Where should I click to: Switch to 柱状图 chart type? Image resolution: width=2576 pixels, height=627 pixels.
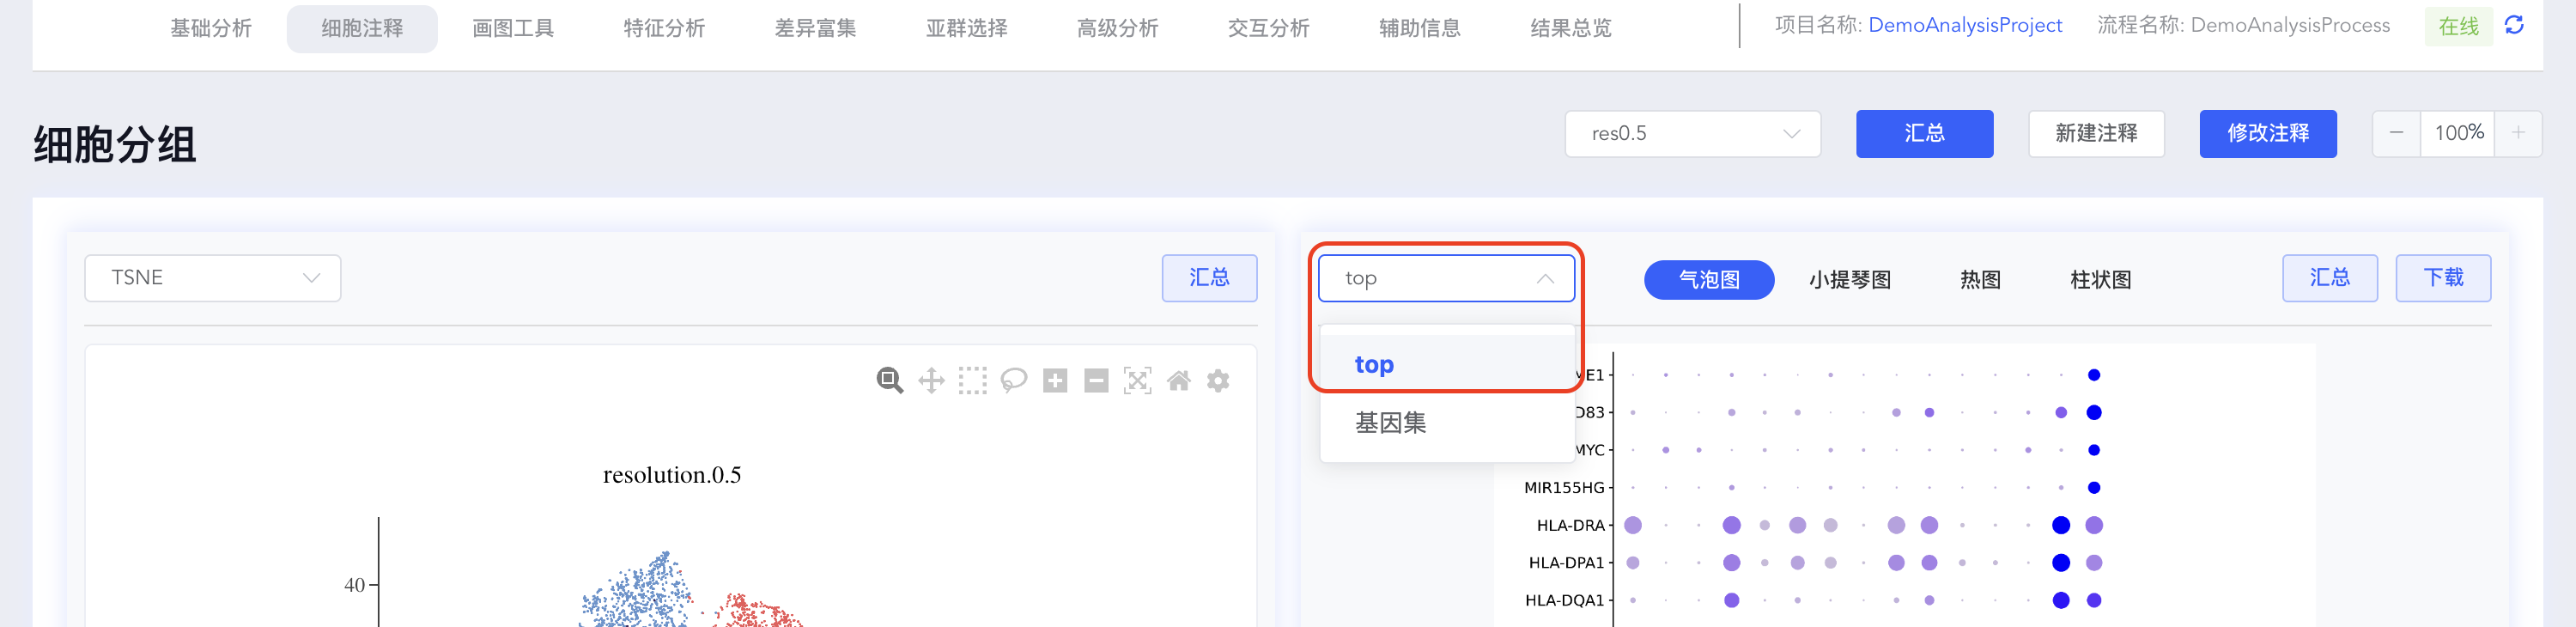2100,279
